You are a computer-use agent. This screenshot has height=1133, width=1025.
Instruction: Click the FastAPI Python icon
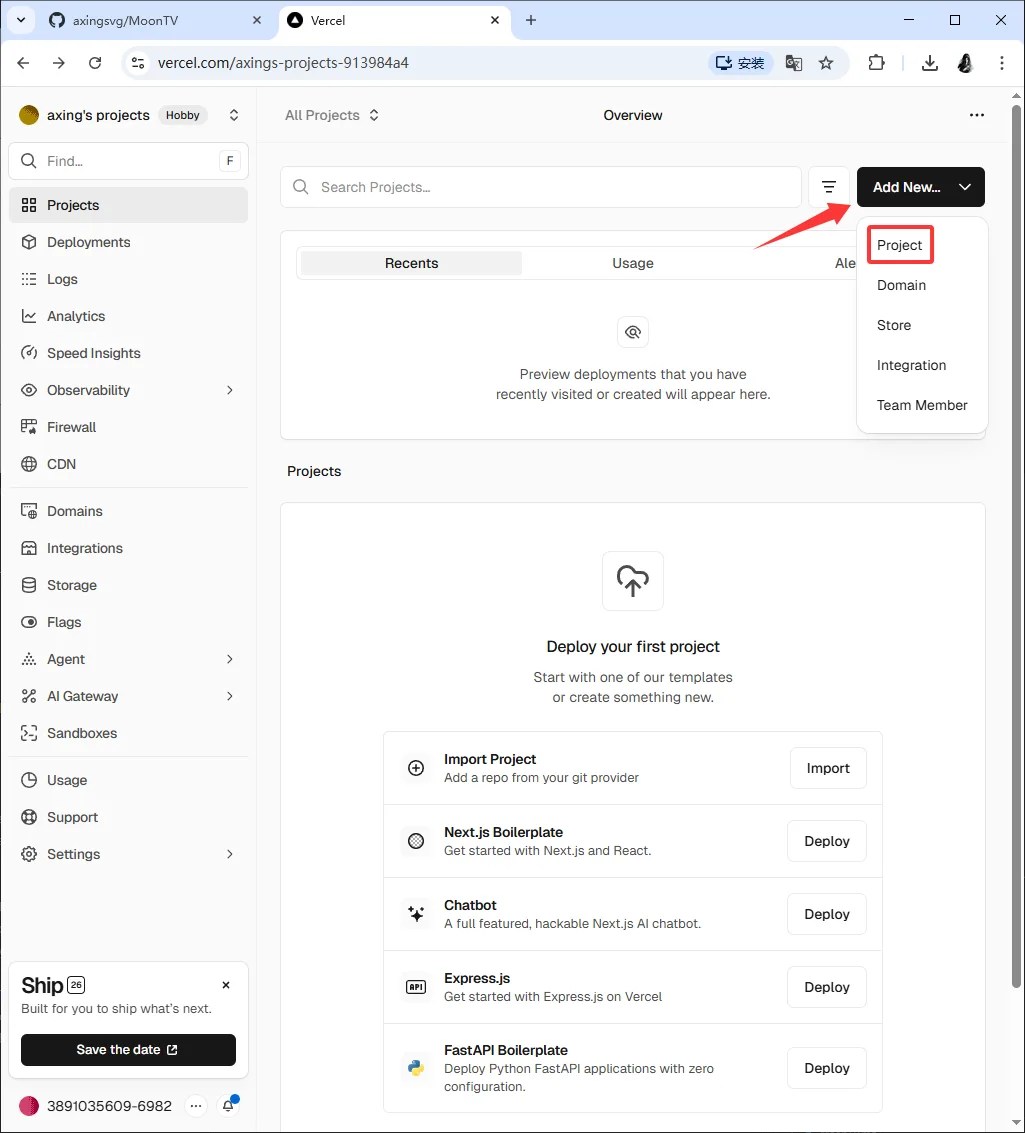point(416,1068)
